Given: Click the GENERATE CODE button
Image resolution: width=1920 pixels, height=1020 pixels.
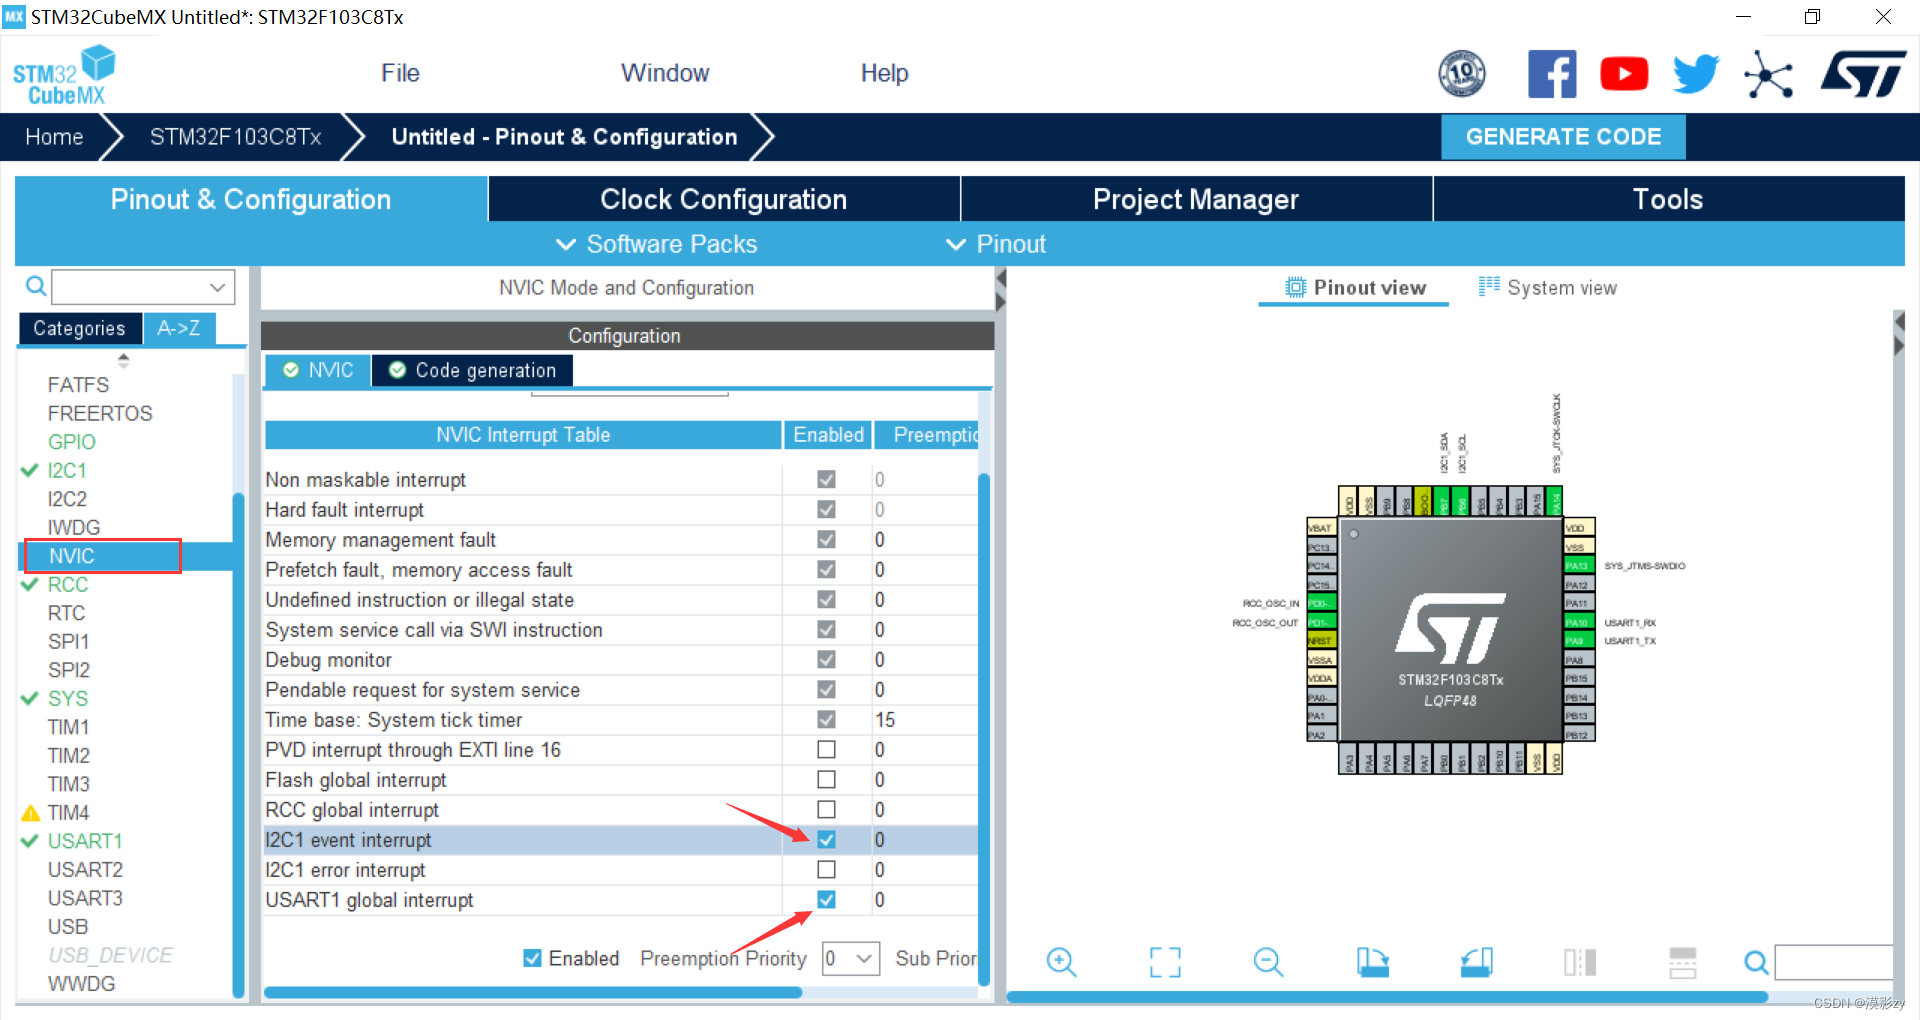Looking at the screenshot, I should (x=1563, y=137).
